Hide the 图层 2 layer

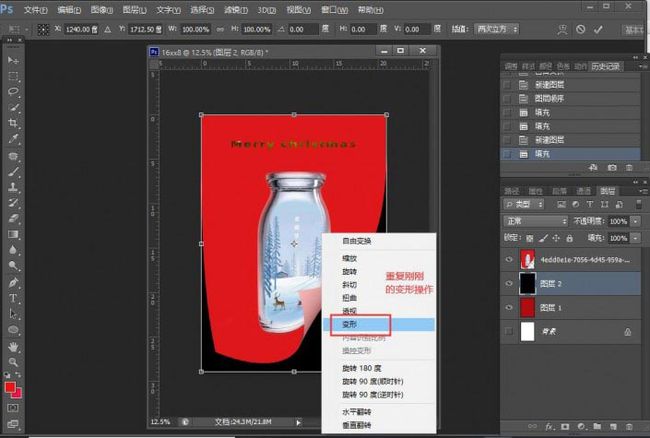click(509, 283)
